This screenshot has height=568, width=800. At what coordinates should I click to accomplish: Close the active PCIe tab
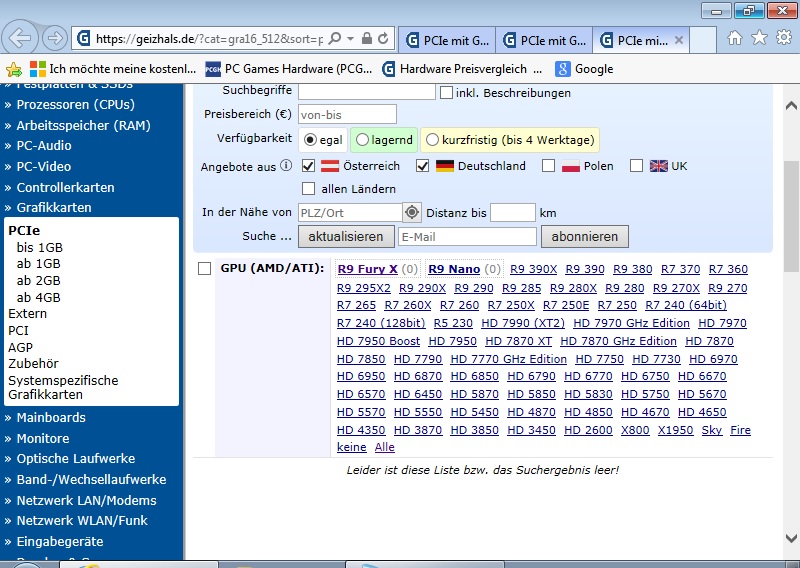(679, 40)
